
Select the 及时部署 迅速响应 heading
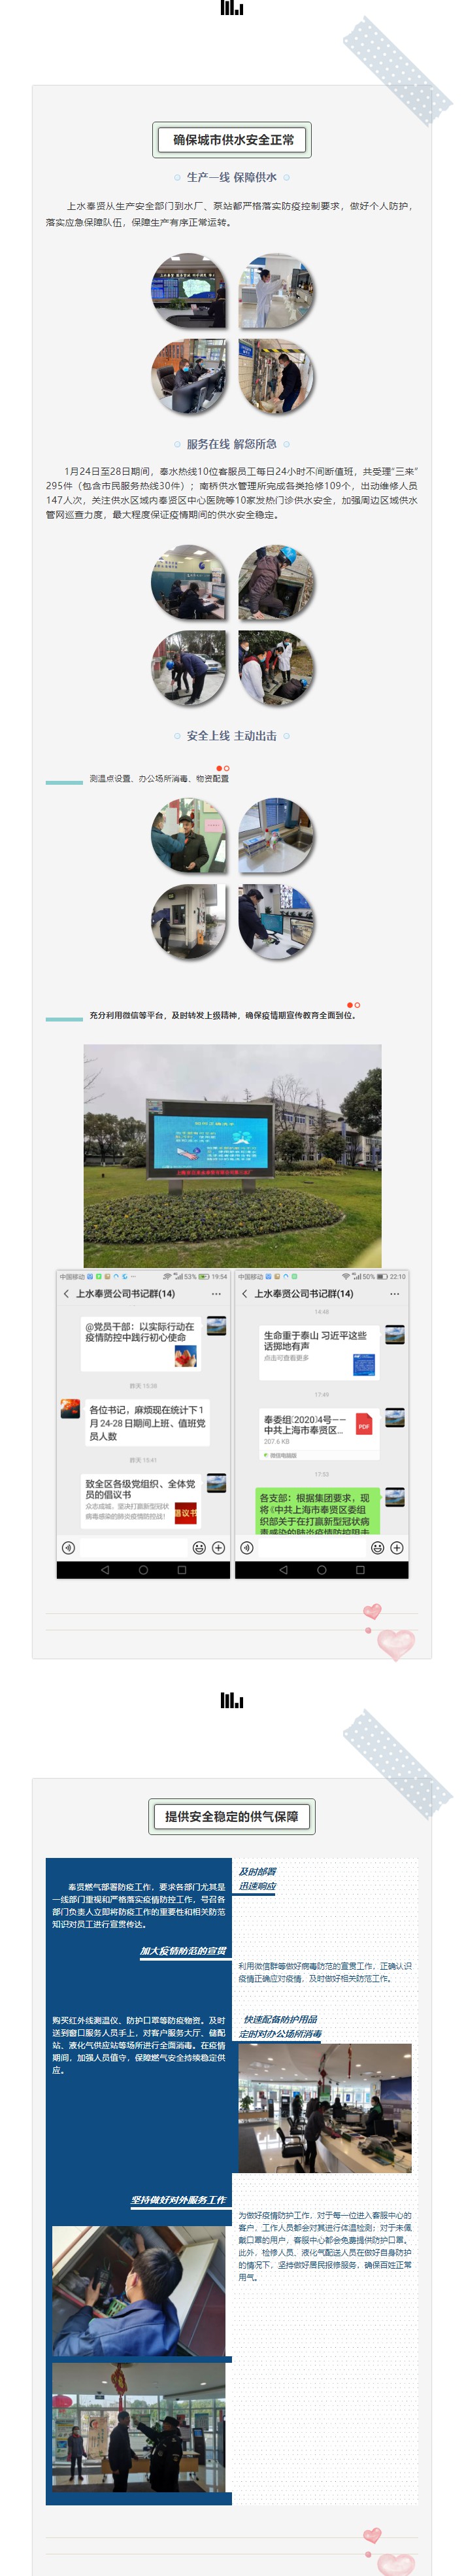257,1878
